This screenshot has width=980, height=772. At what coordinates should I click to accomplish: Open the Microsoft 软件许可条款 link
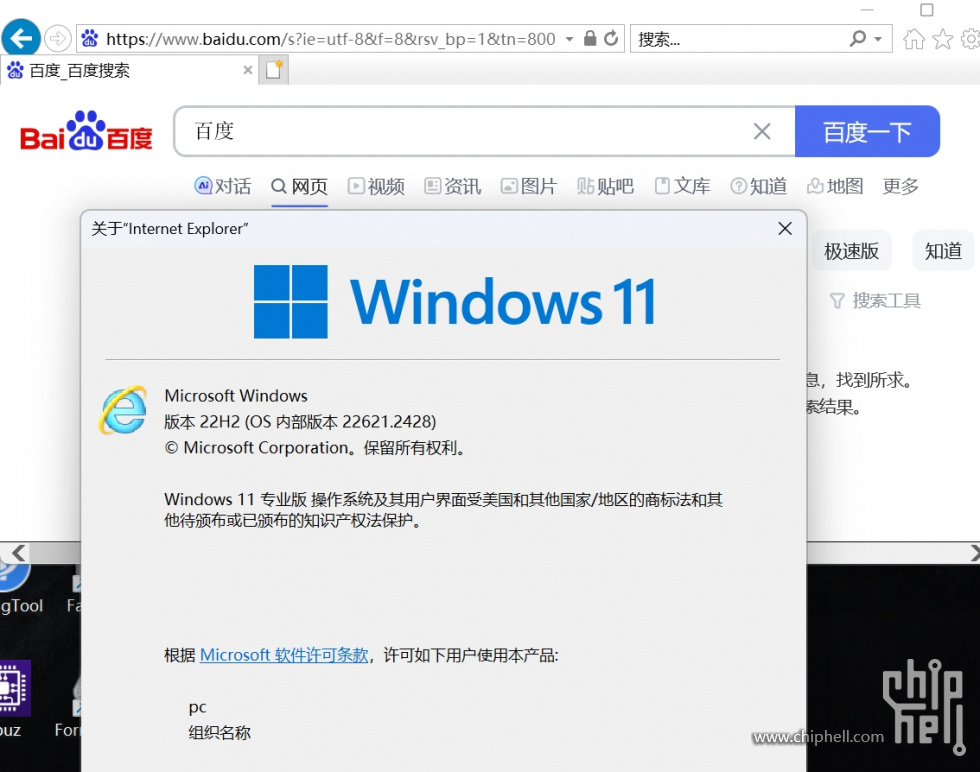284,654
